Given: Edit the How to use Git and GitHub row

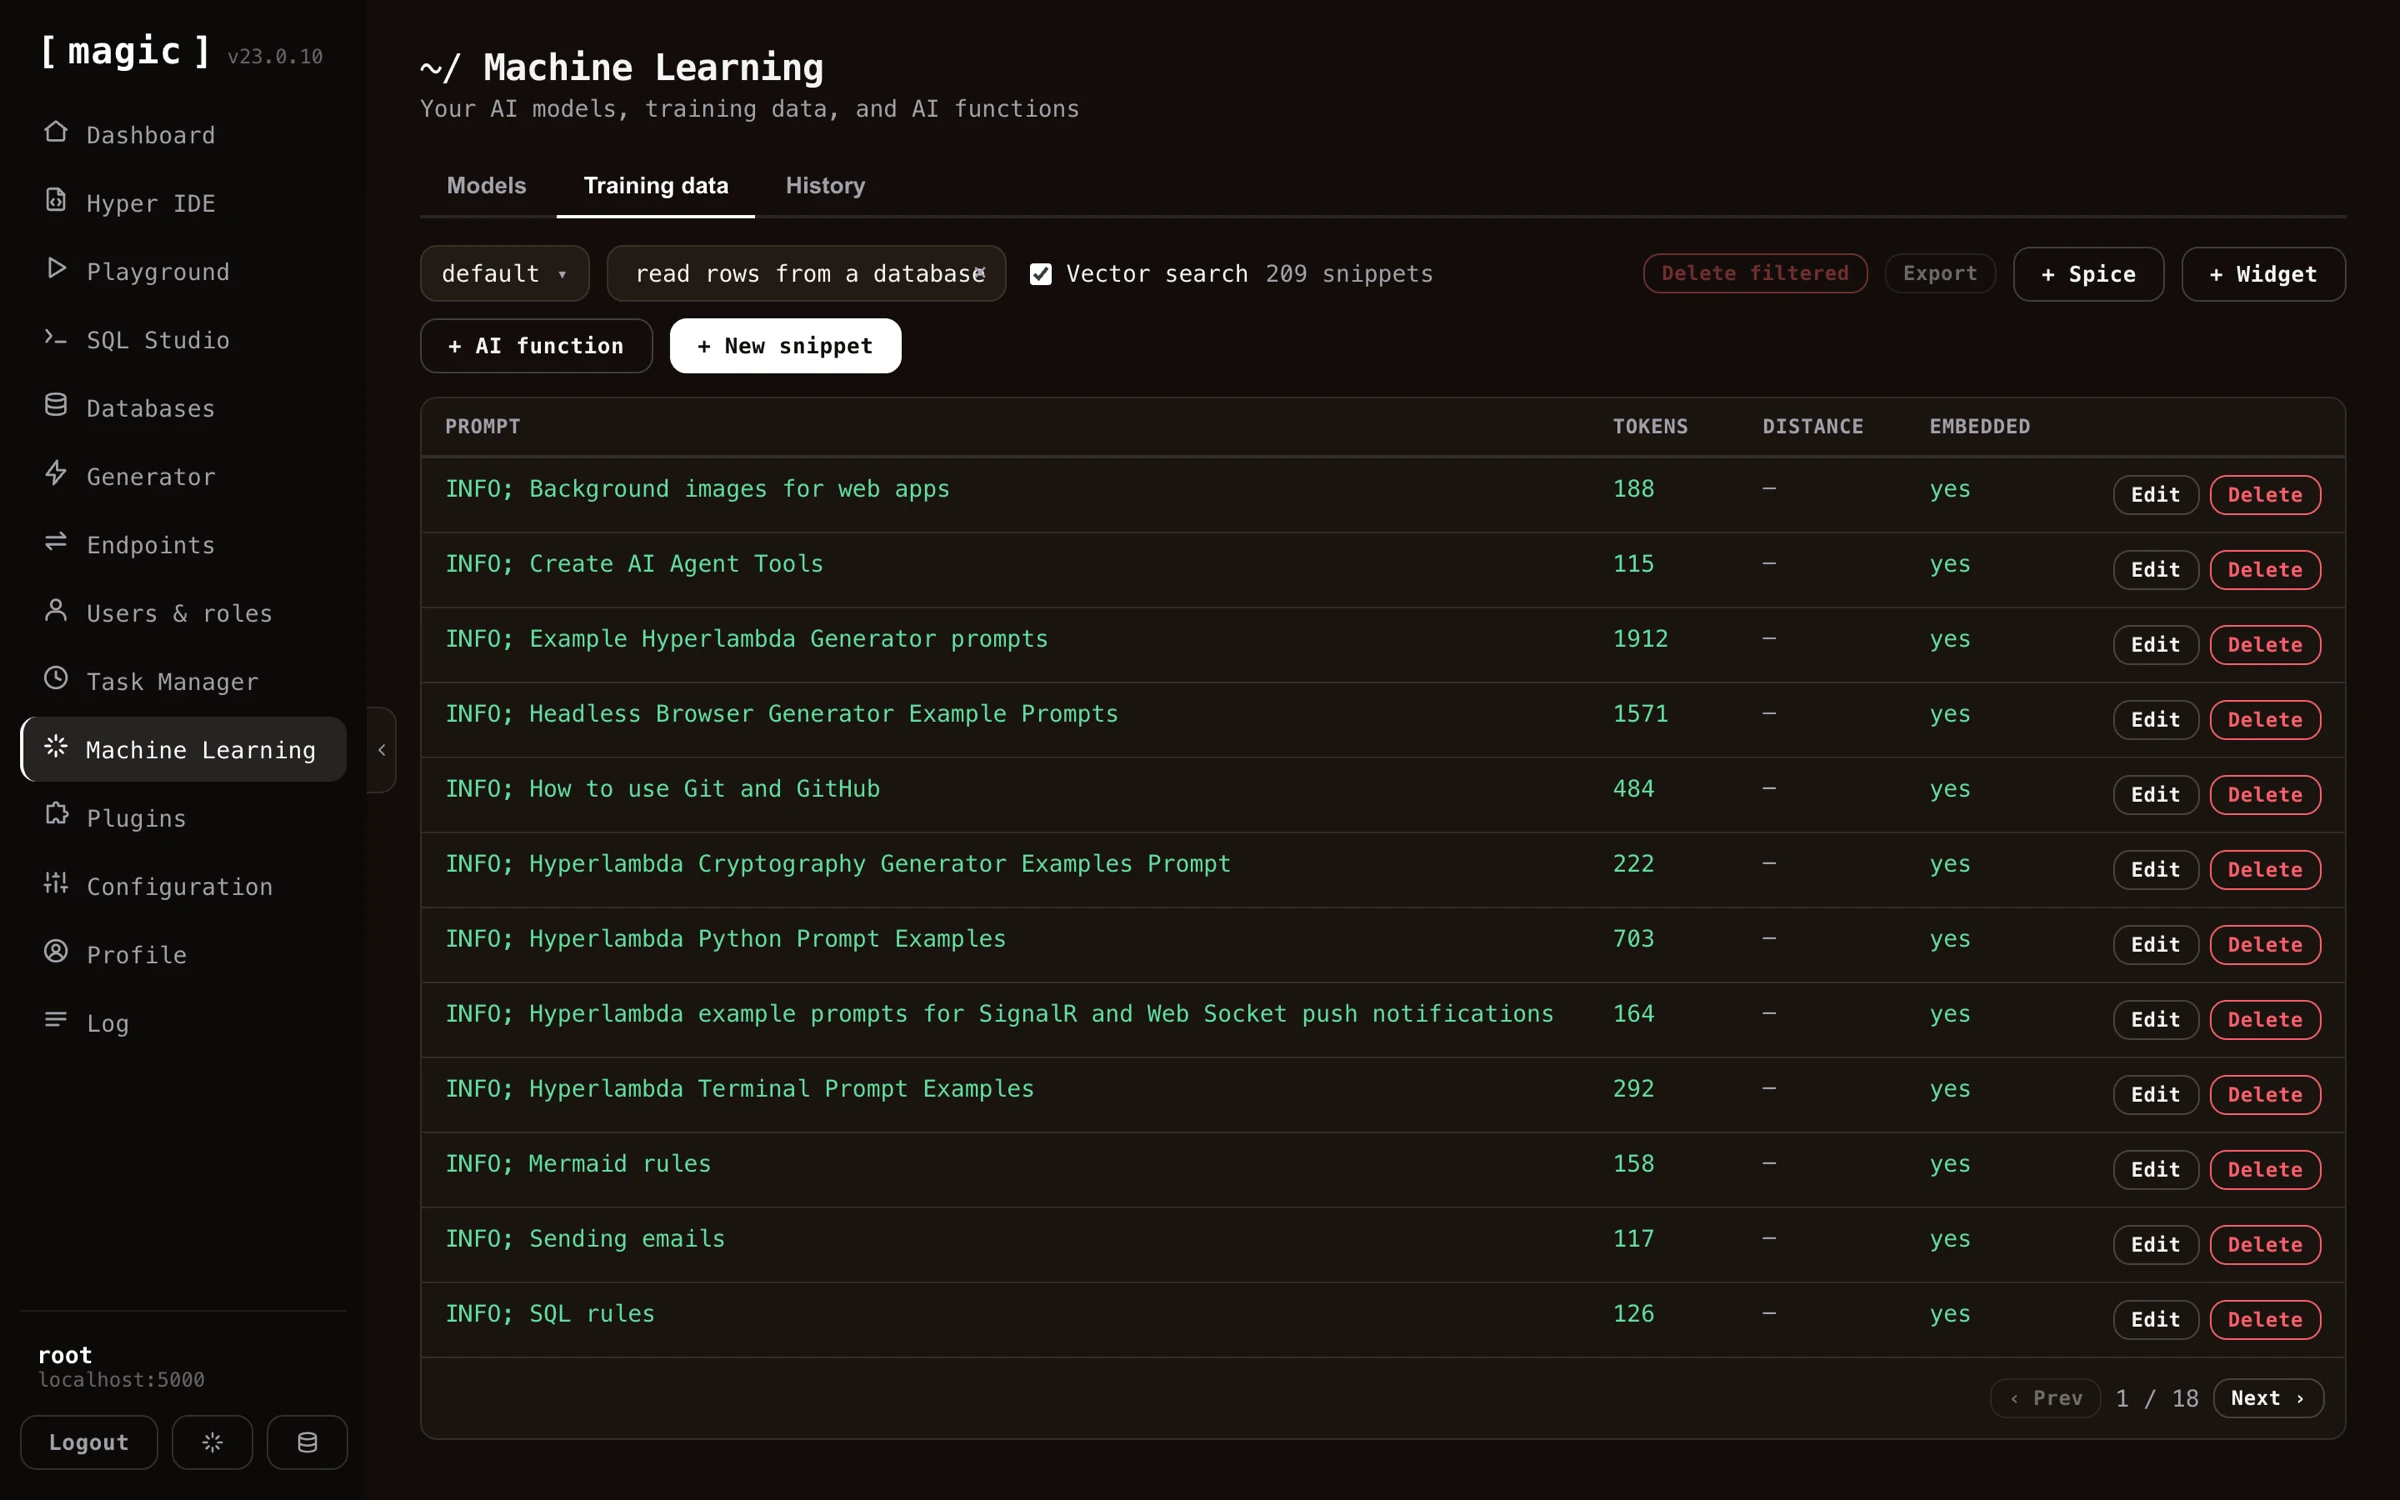Looking at the screenshot, I should pos(2155,795).
